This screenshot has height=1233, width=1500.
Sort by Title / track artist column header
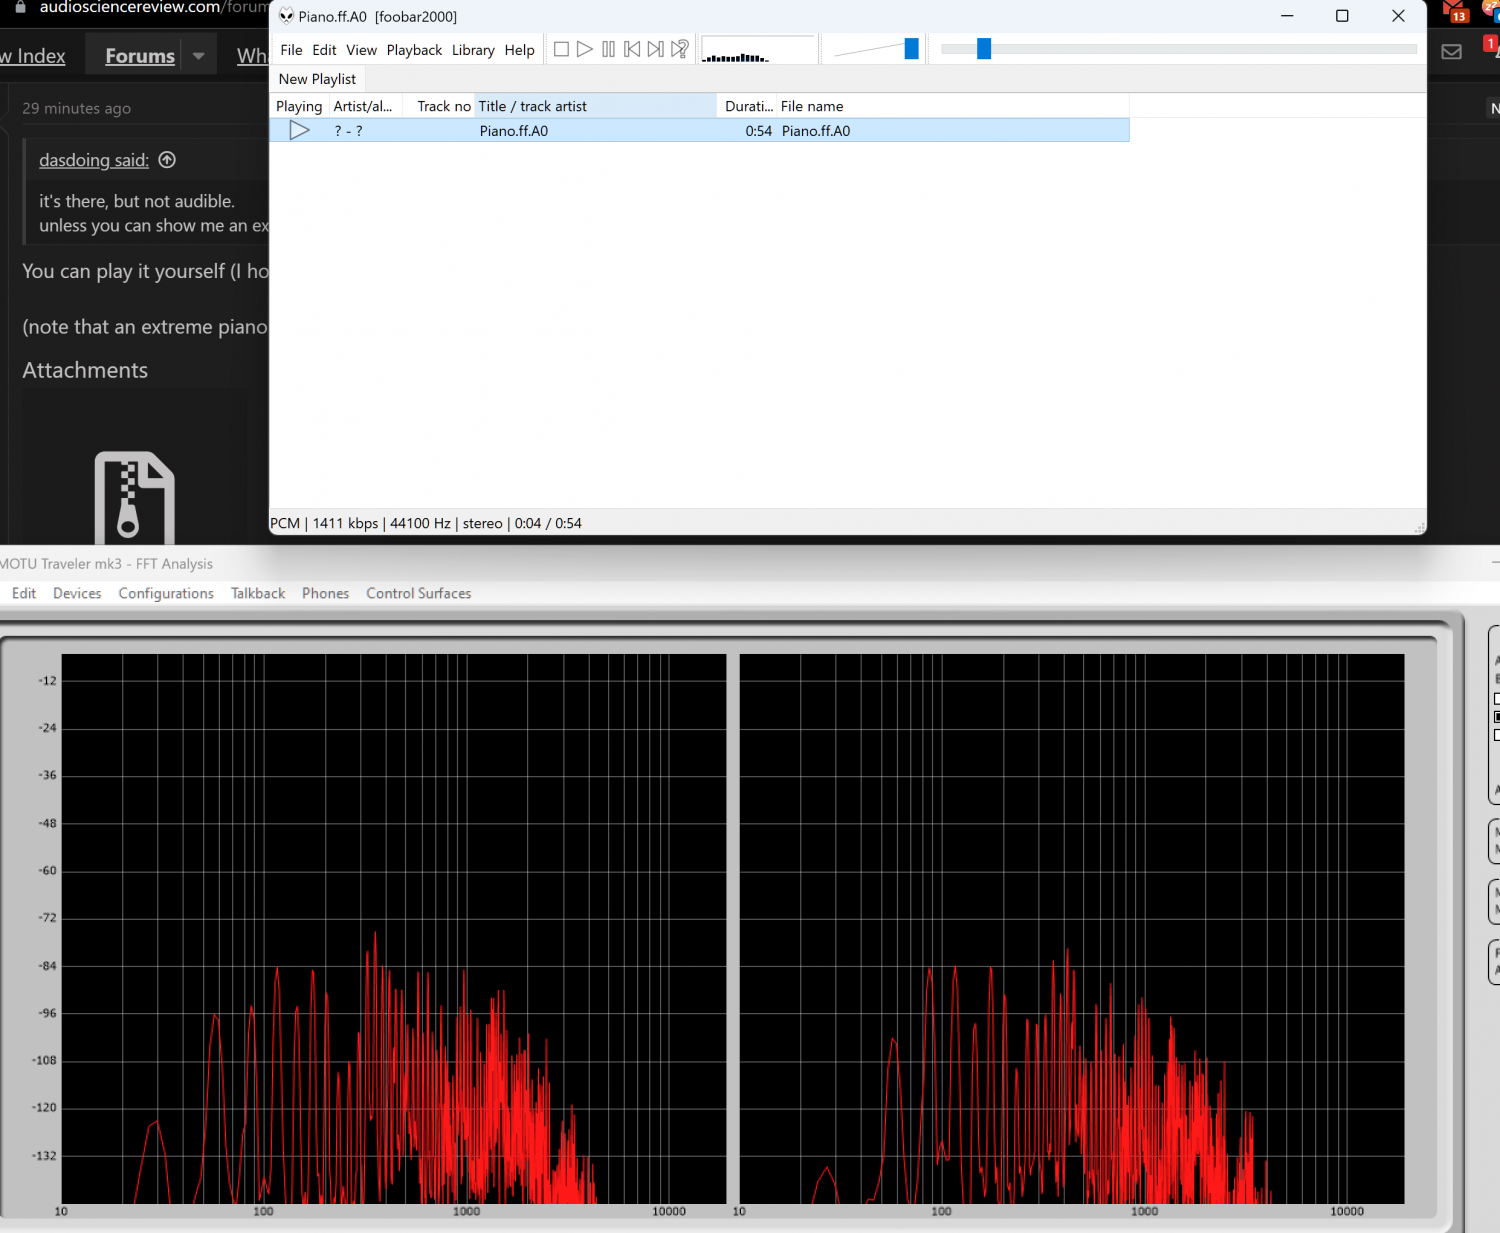tap(595, 106)
